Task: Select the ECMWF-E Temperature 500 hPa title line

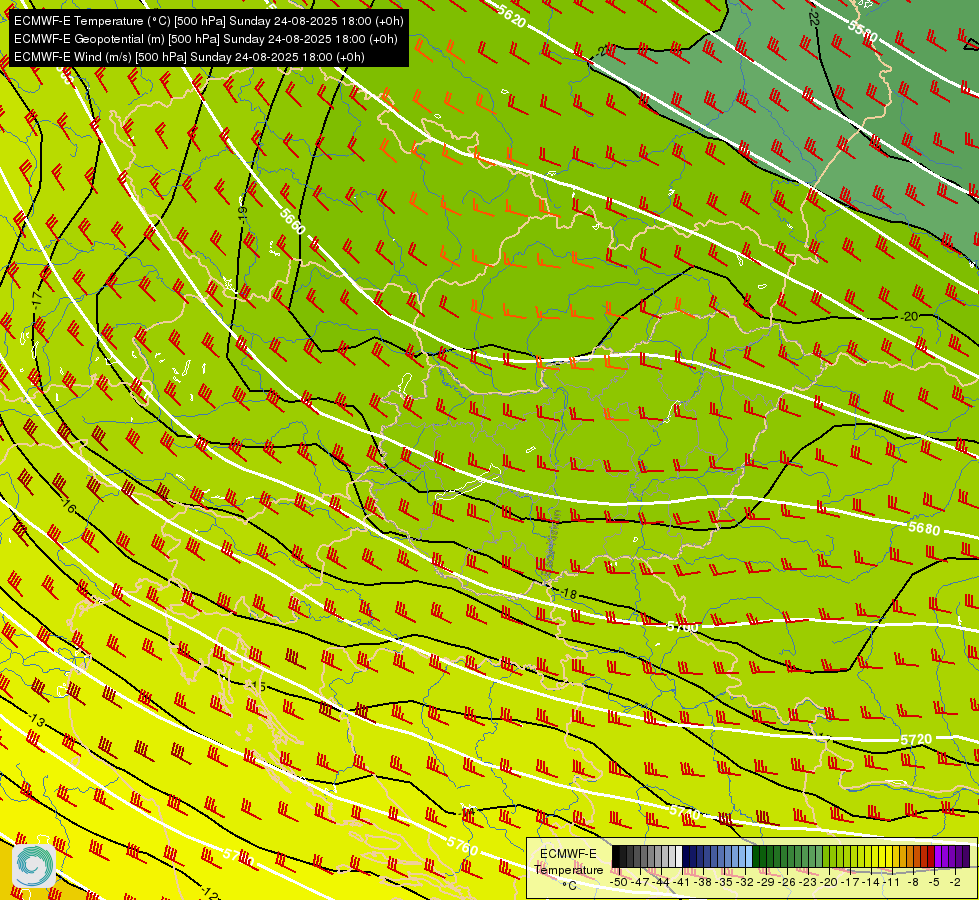Action: click(209, 21)
